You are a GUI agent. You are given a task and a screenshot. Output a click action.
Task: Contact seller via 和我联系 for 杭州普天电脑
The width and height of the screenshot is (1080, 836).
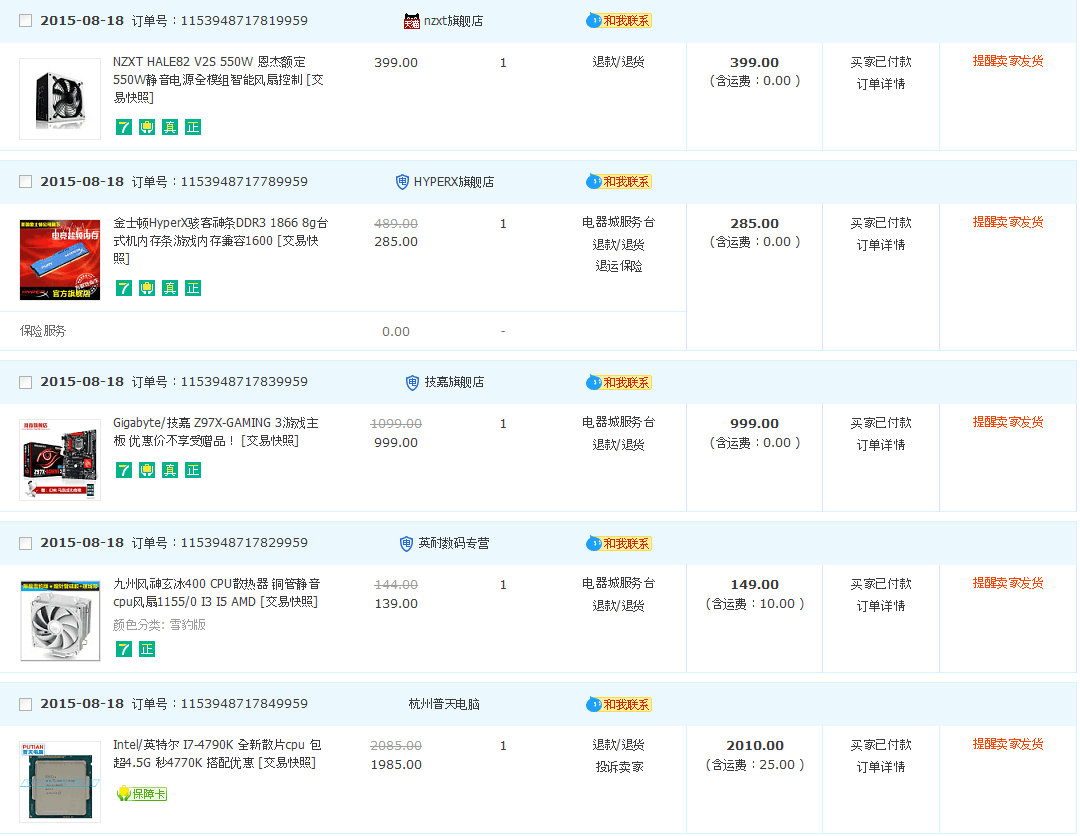[619, 704]
